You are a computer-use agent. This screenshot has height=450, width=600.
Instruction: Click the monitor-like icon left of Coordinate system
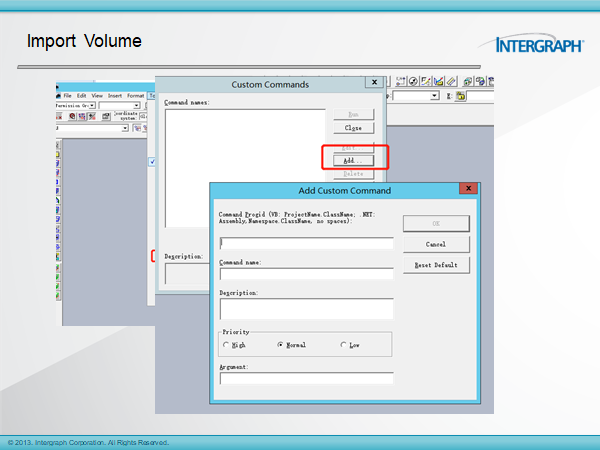tap(106, 116)
